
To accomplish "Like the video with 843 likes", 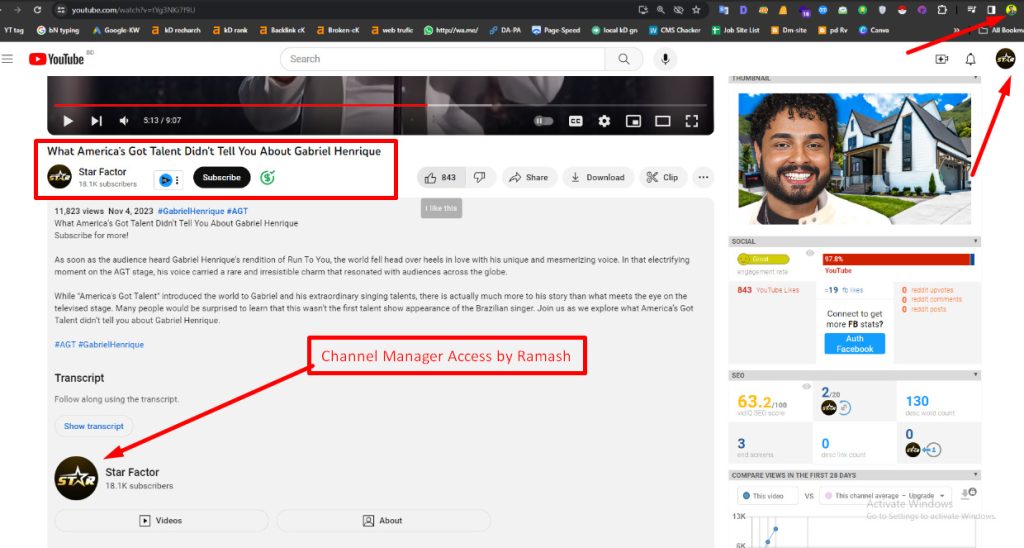I will coord(441,177).
